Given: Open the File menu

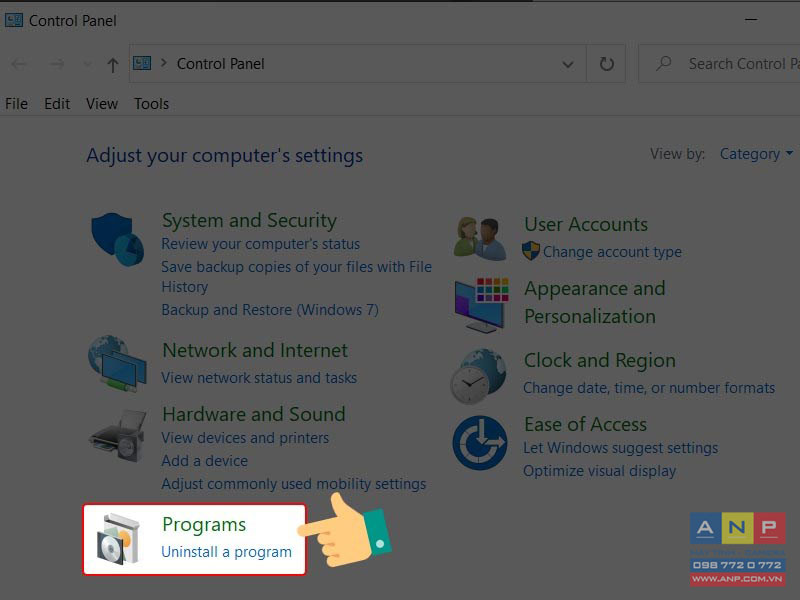Looking at the screenshot, I should pos(16,104).
